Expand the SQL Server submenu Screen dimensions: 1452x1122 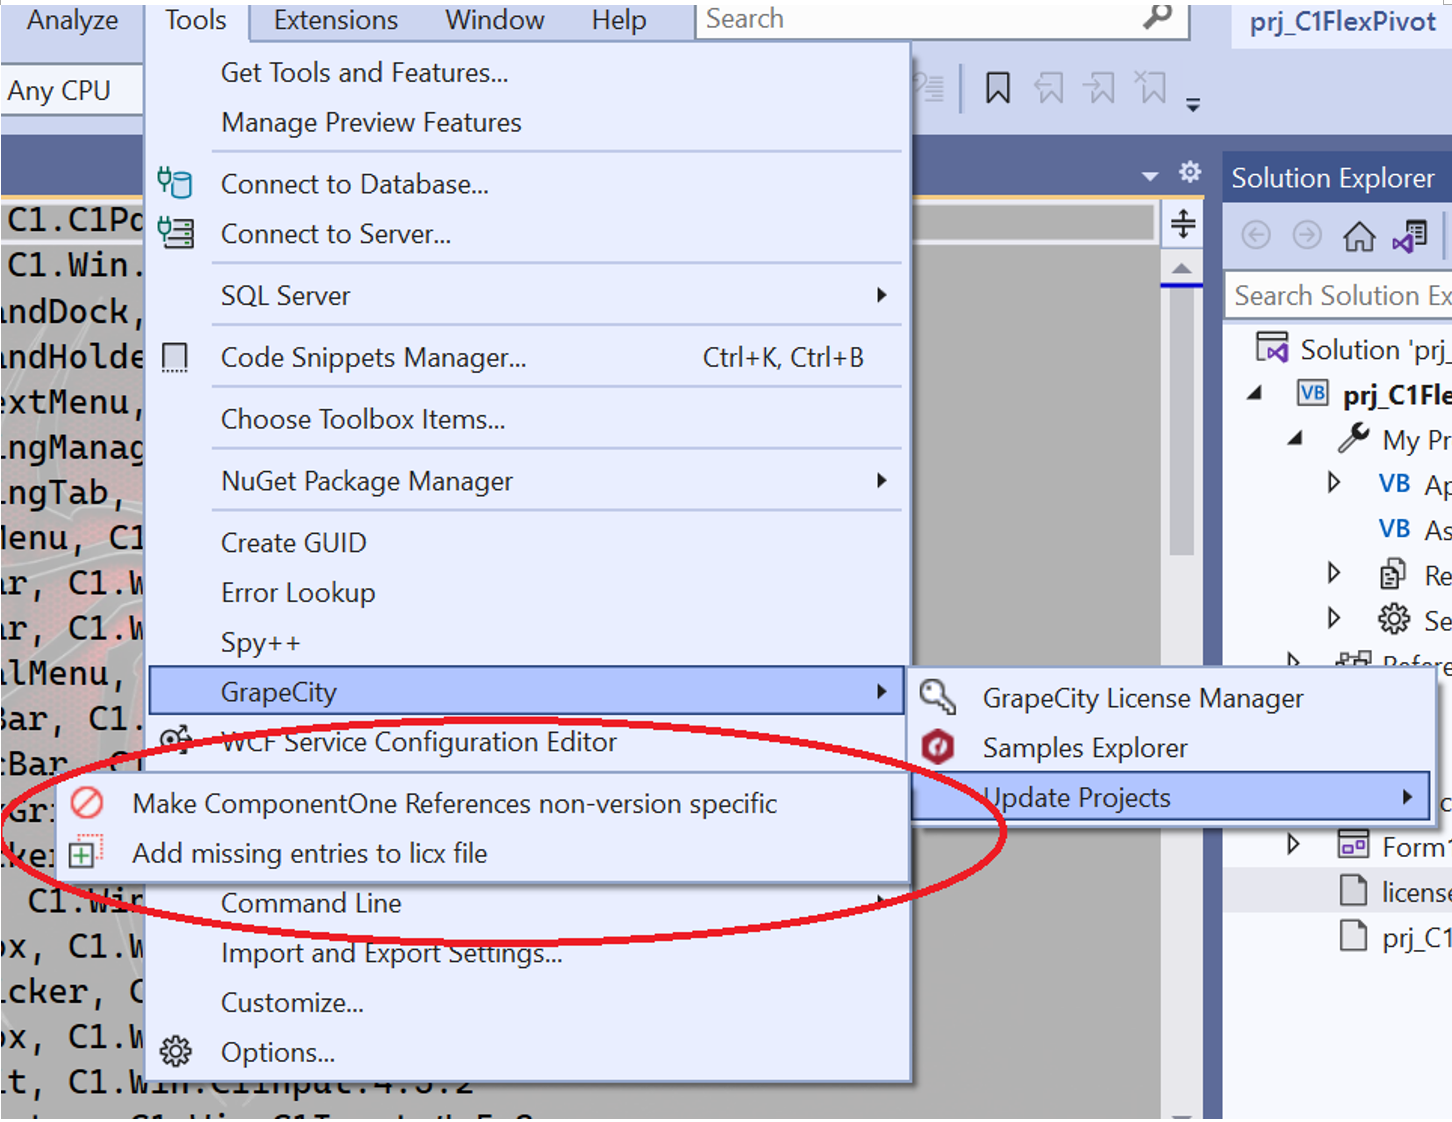[529, 296]
